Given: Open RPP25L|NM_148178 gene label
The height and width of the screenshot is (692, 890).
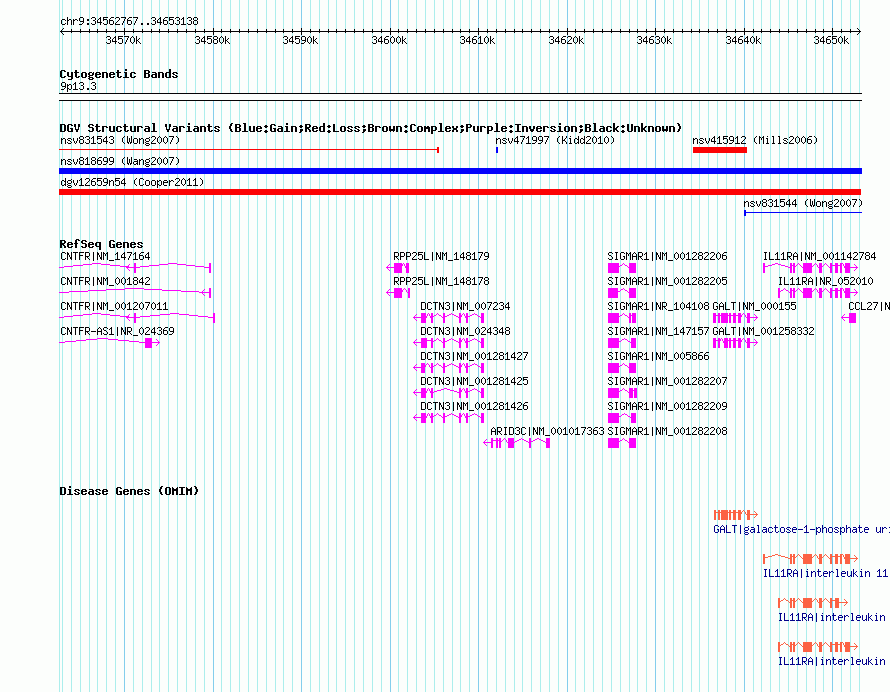Looking at the screenshot, I should pos(441,282).
